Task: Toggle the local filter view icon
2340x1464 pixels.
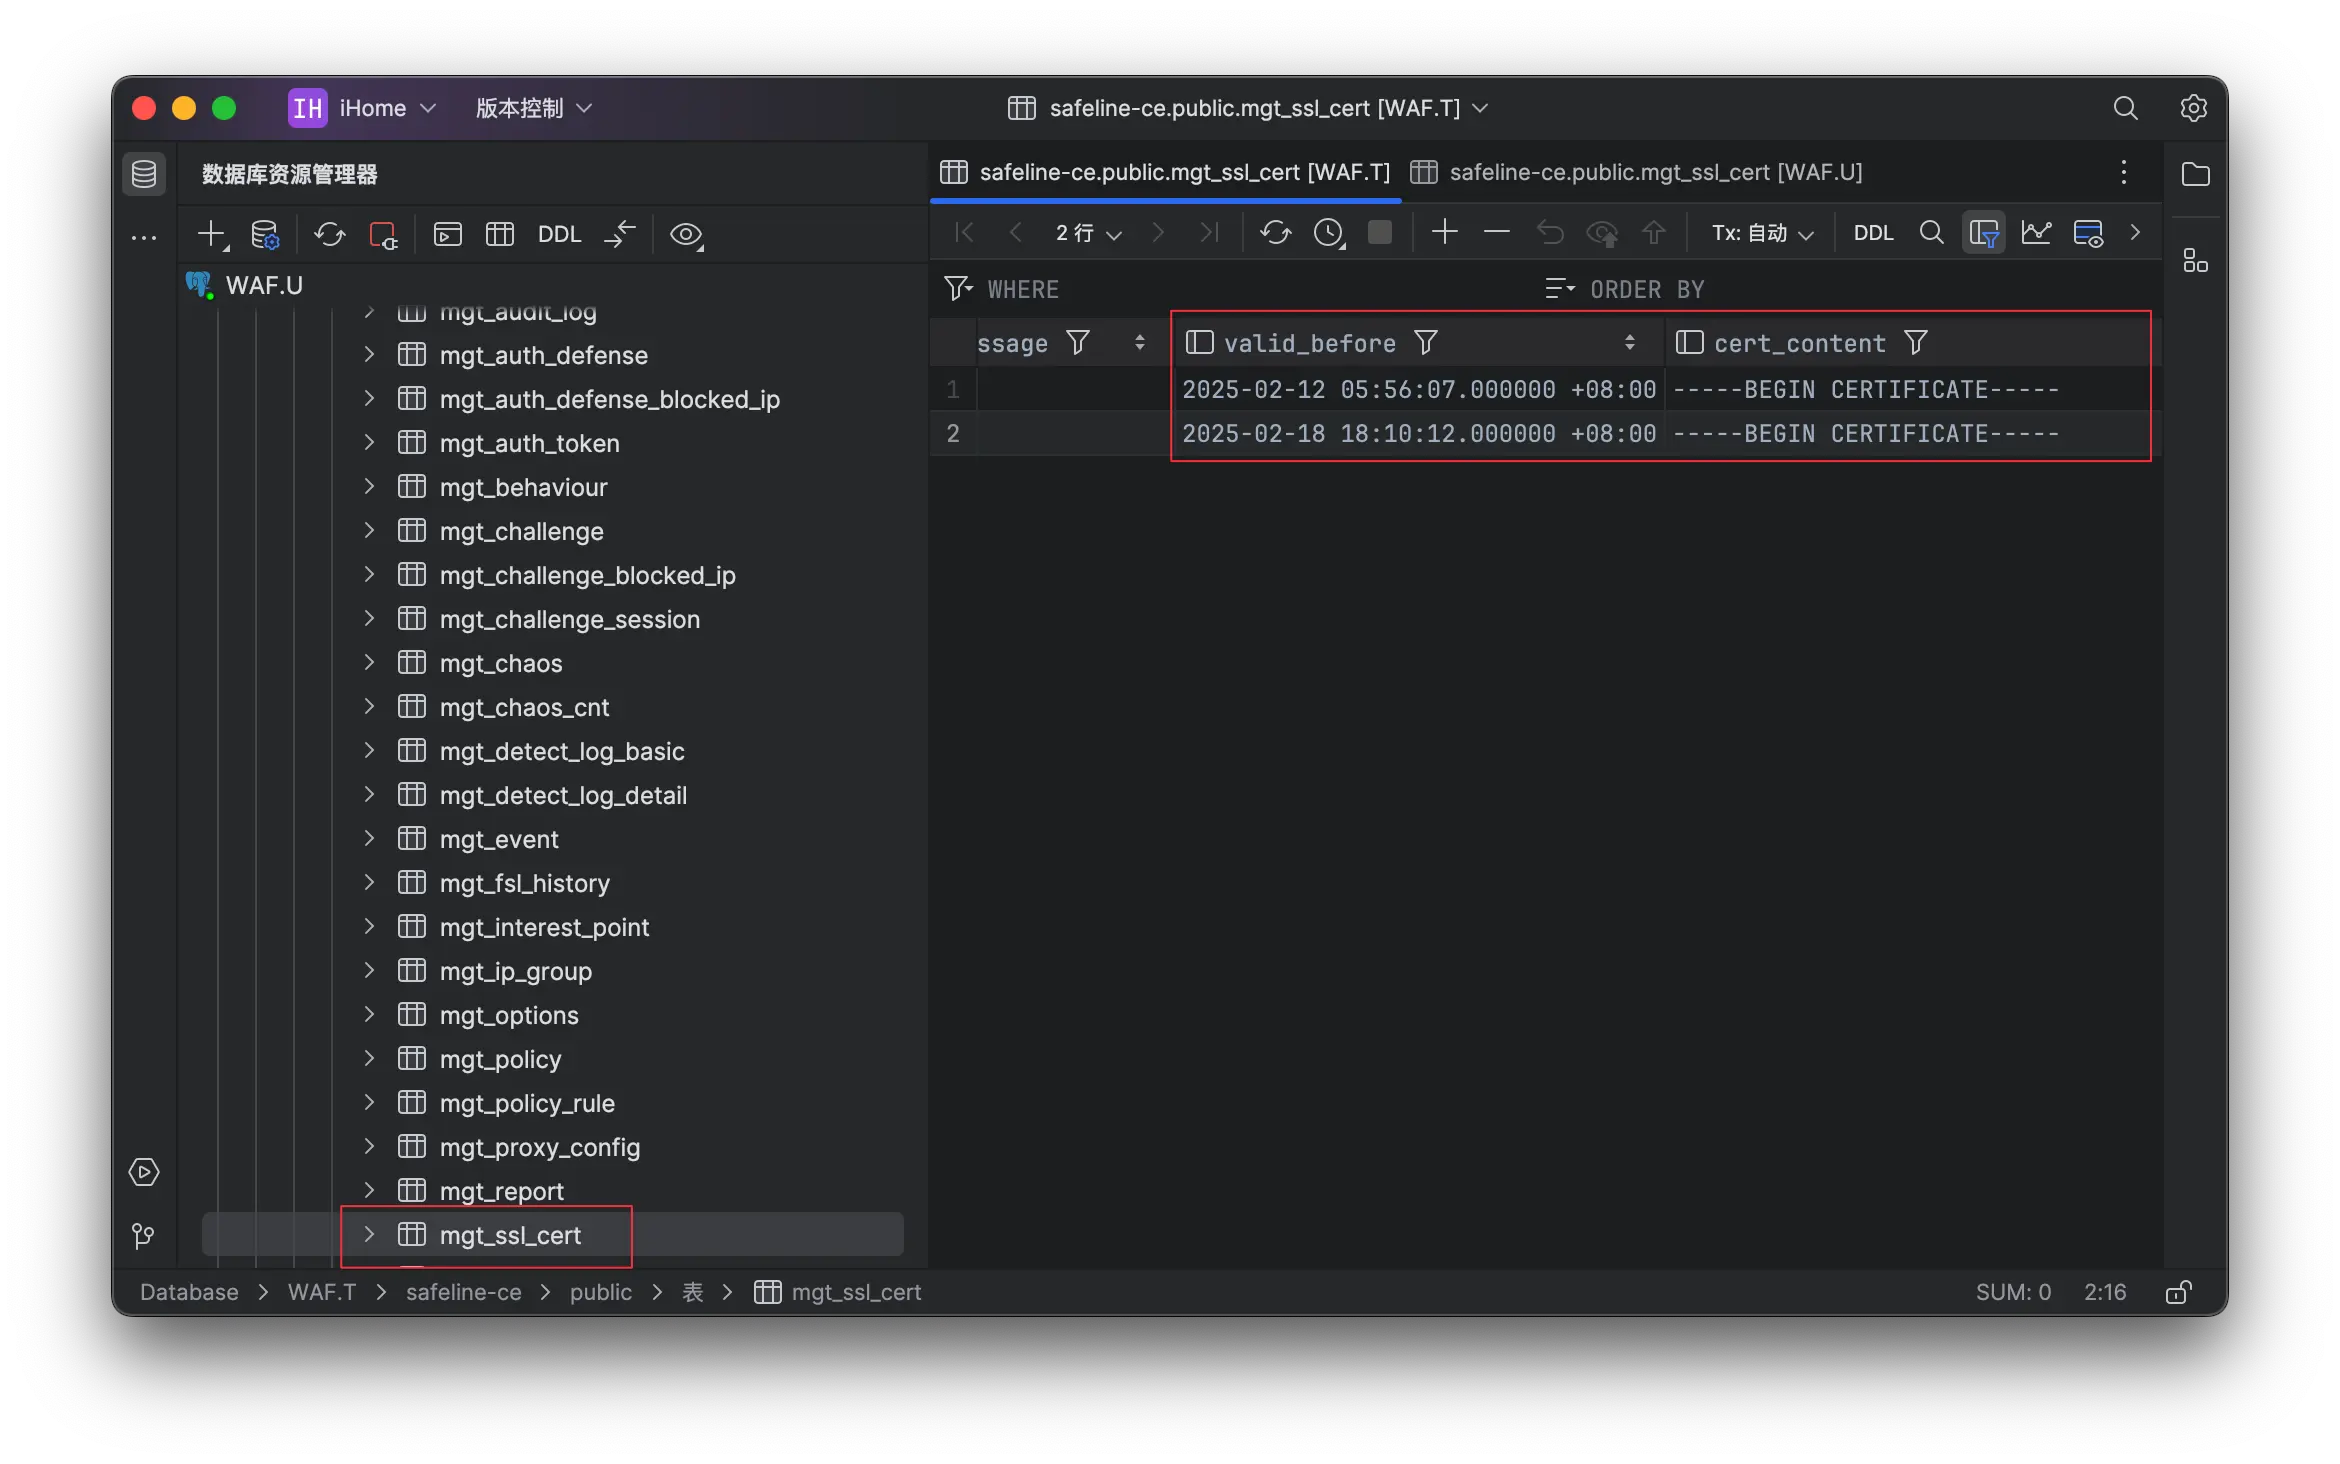Action: [x=1984, y=233]
